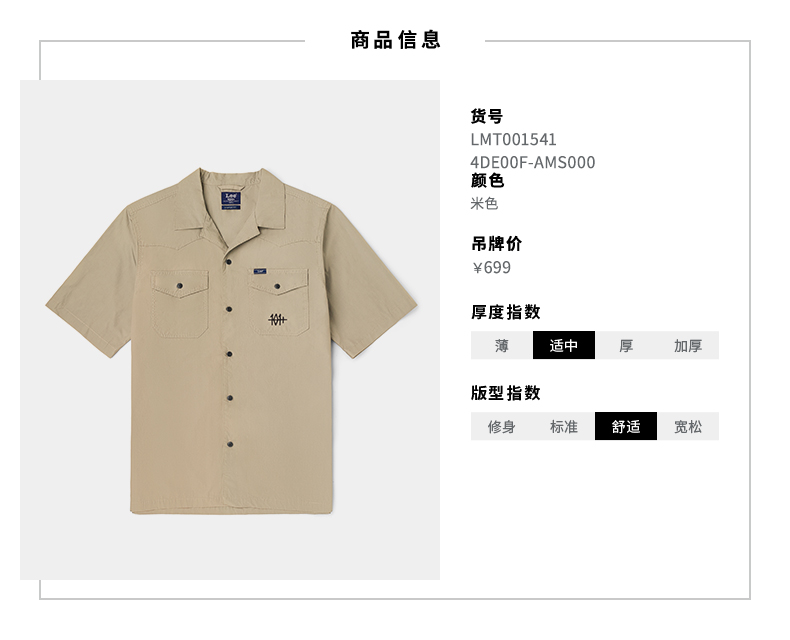Viewport: 790px width, 640px height.
Task: Select the 适中 thickness option
Action: (564, 345)
